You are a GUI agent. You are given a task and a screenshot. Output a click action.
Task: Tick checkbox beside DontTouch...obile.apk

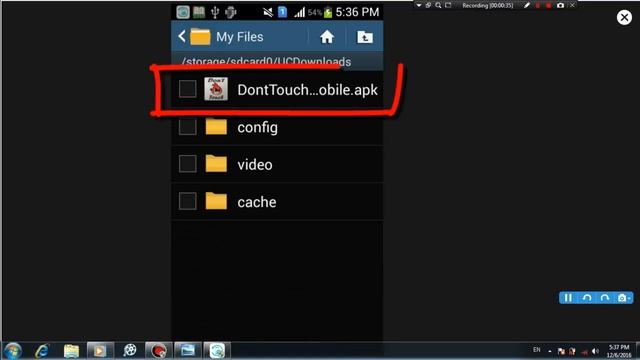pyautogui.click(x=187, y=89)
